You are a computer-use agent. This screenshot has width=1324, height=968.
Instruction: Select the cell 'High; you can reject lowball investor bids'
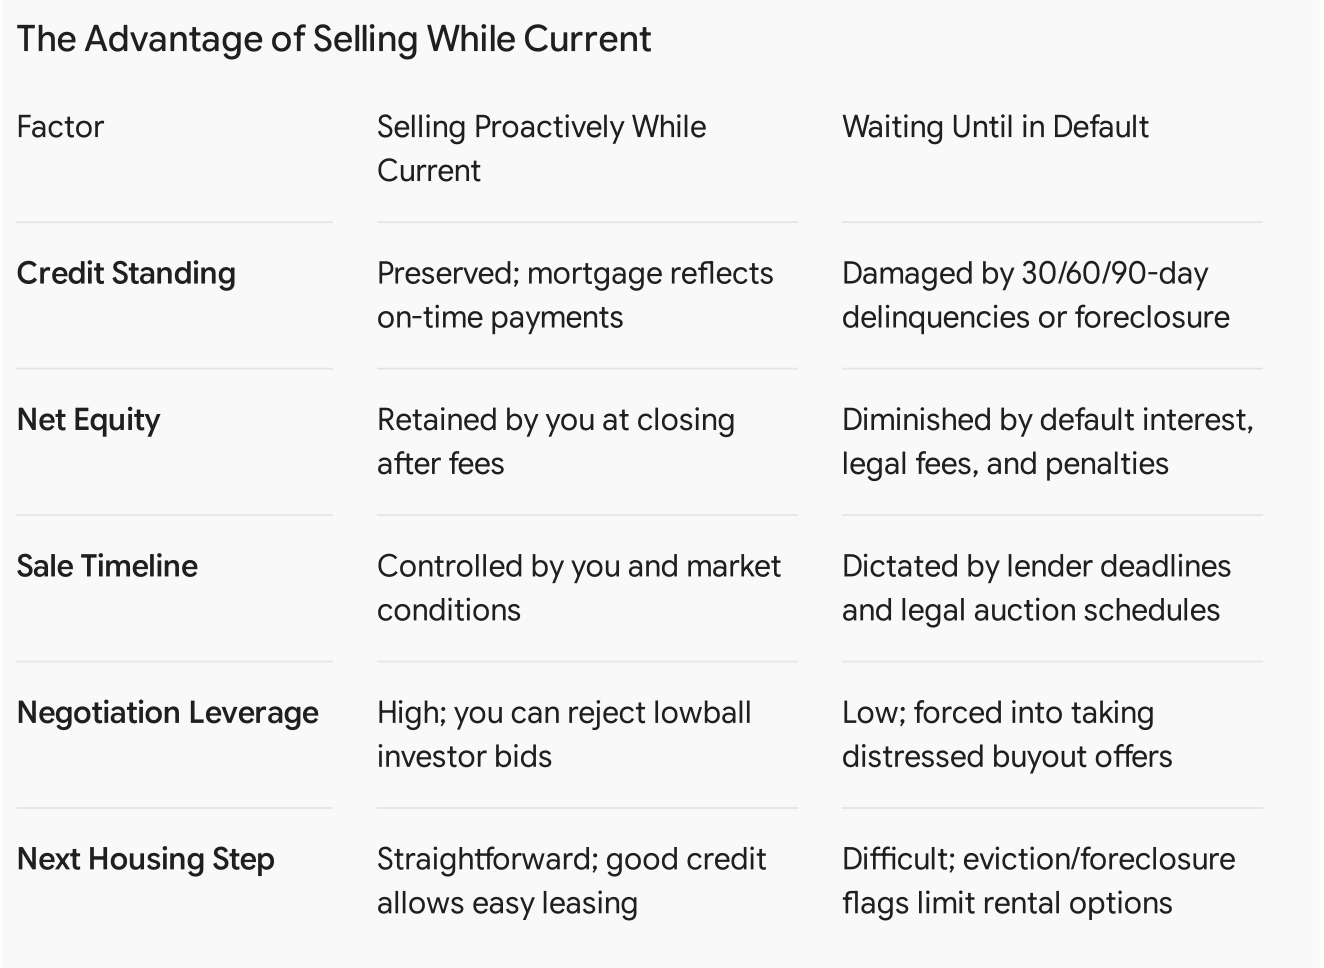[x=564, y=734]
